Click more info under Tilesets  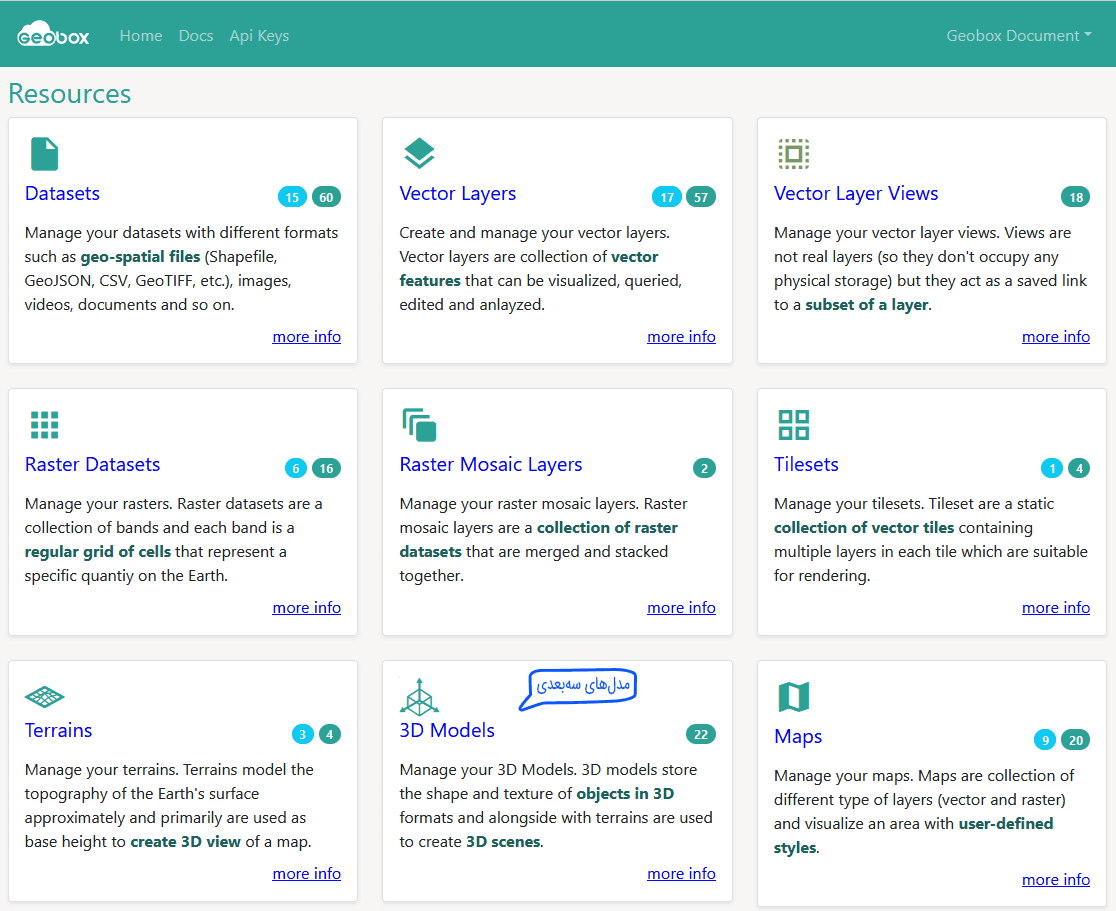pos(1055,608)
